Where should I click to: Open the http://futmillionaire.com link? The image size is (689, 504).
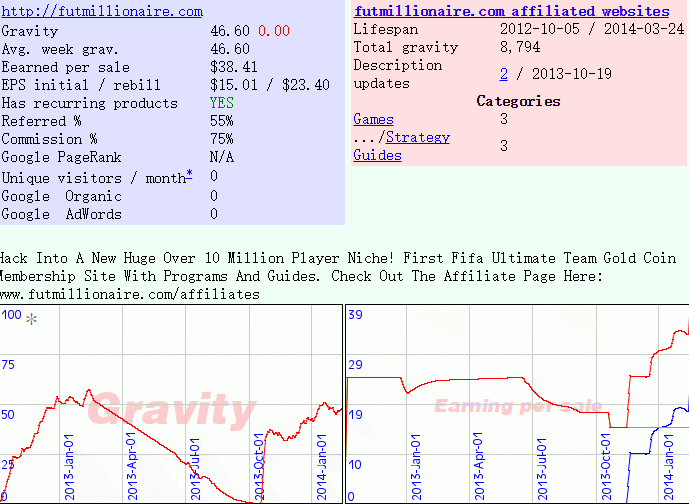(102, 11)
